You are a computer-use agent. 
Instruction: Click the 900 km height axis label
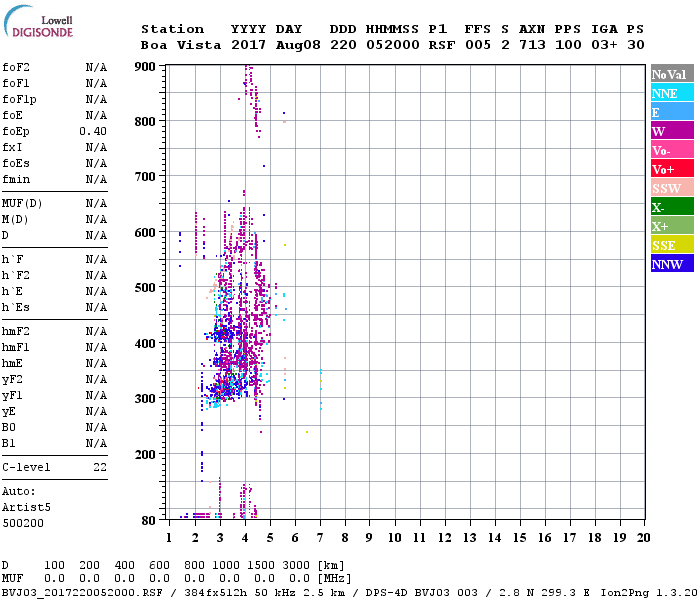(145, 67)
